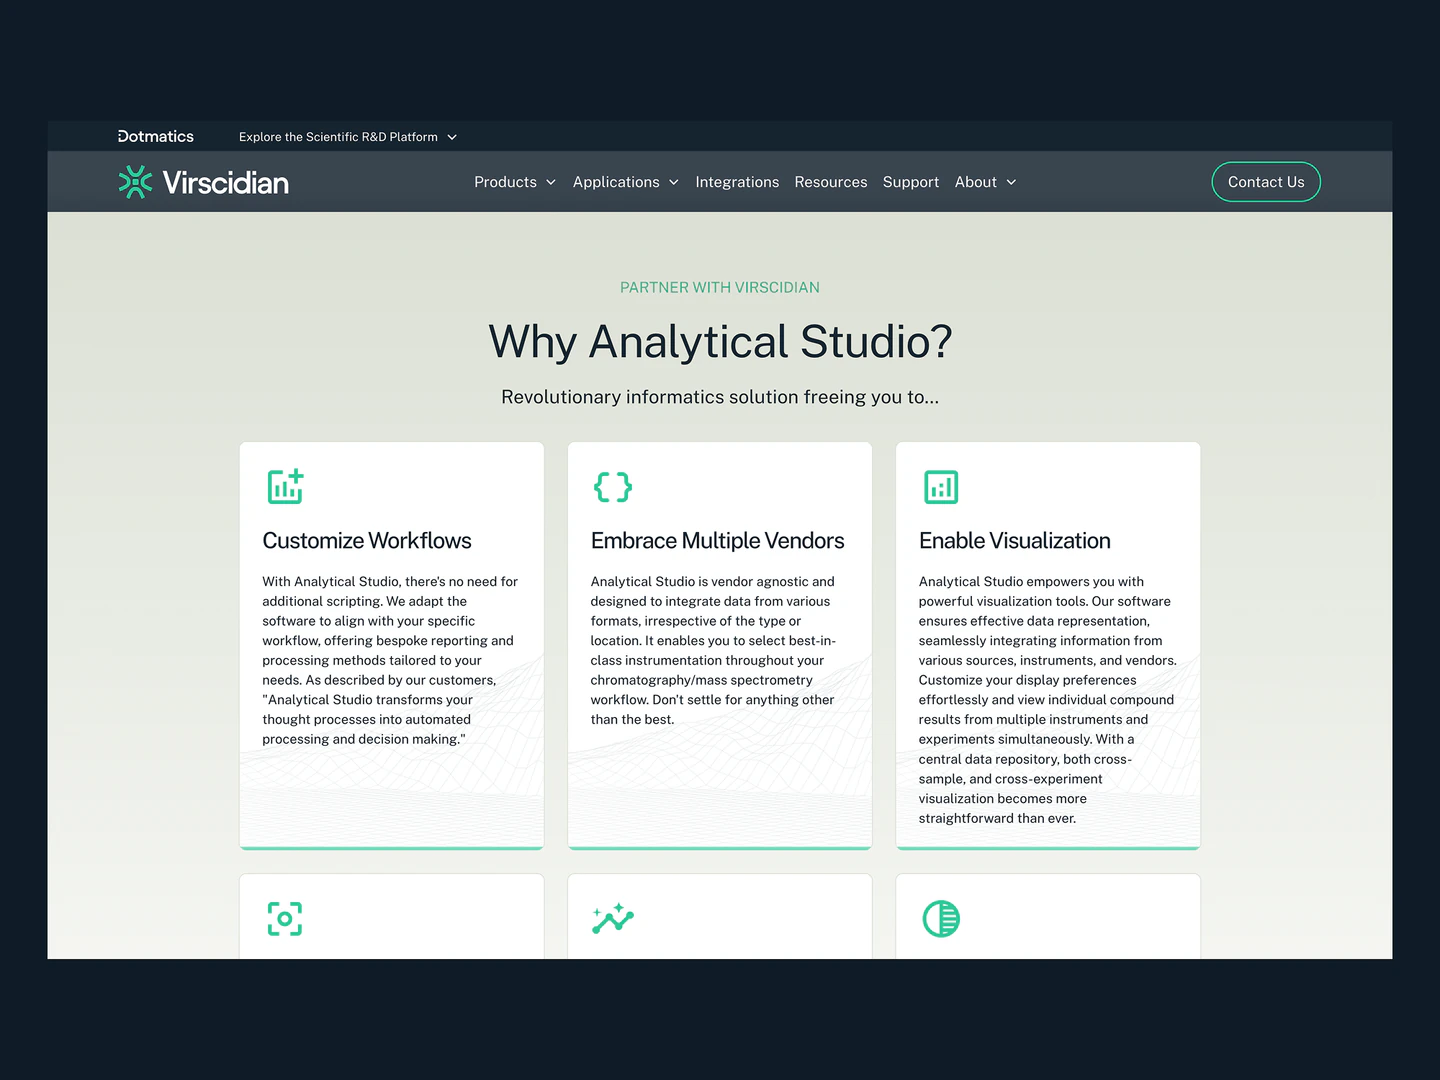Click the Customize Workflows card title
Viewport: 1440px width, 1080px height.
pos(367,541)
